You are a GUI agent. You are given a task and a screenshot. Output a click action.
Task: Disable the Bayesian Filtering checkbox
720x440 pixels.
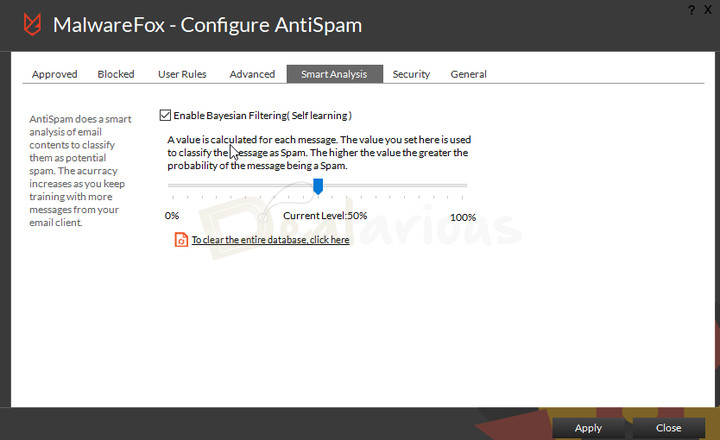click(165, 115)
